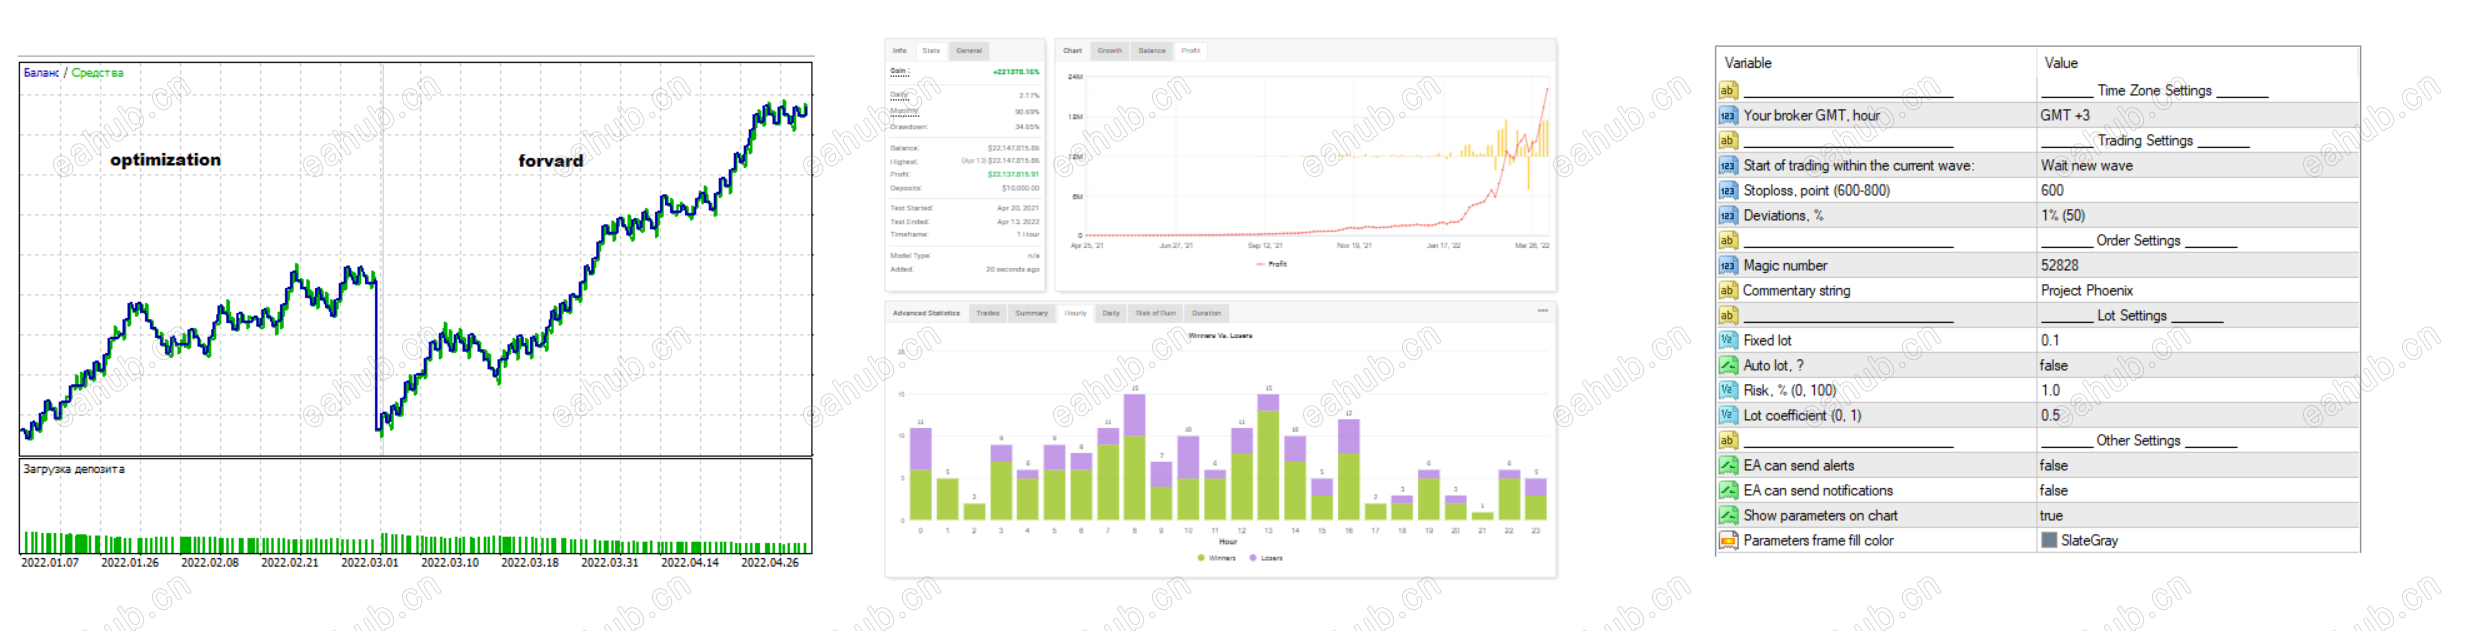Screen dimensions: 2476x631
Task: Open the Wait new wave value dropdown
Action: click(2198, 165)
